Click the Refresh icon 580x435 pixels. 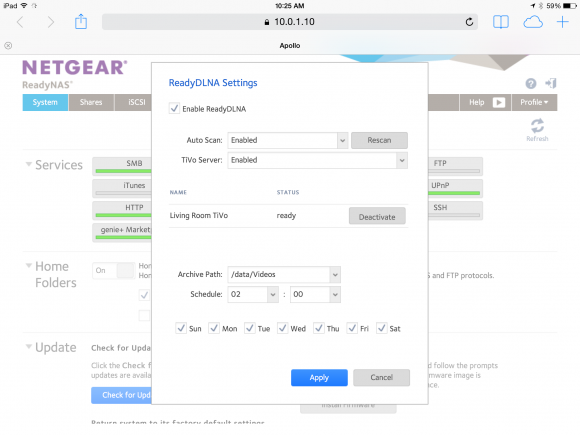click(537, 129)
